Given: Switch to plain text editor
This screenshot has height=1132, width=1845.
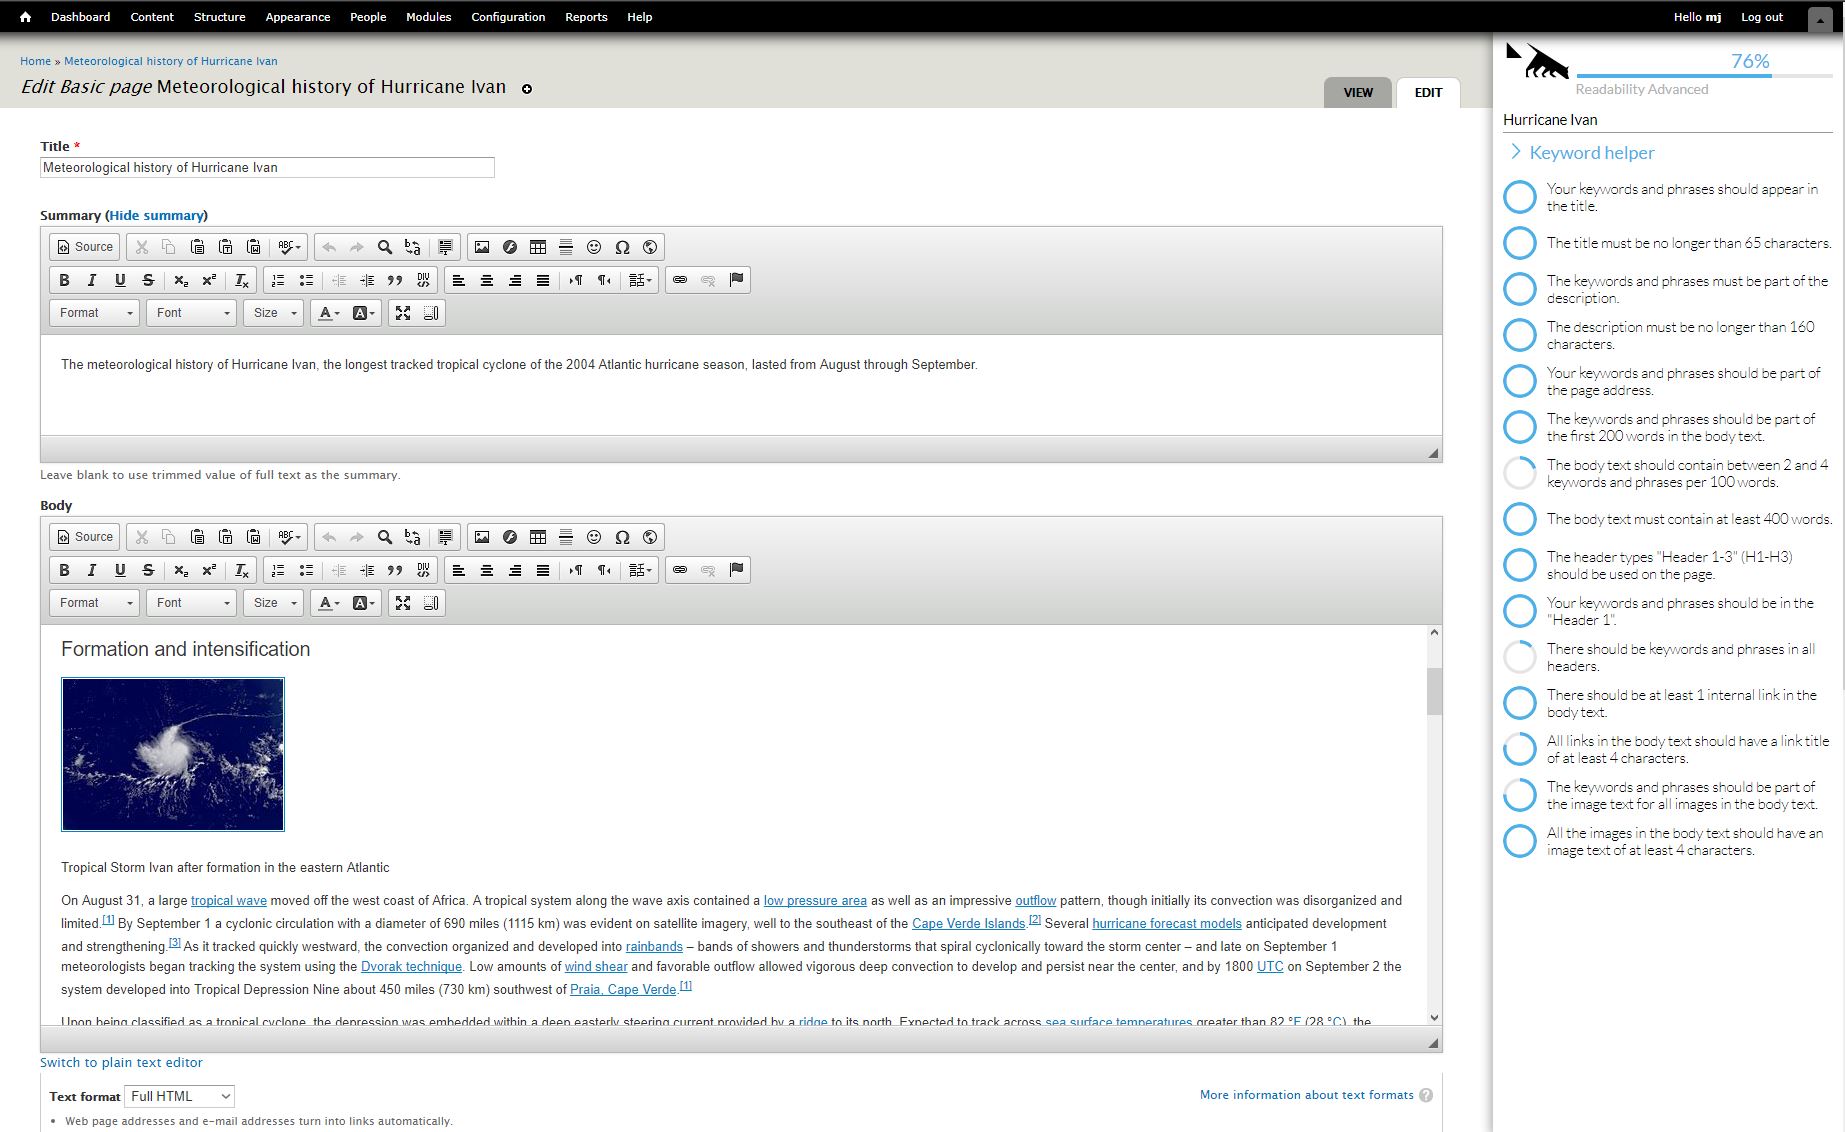Looking at the screenshot, I should click(x=121, y=1062).
